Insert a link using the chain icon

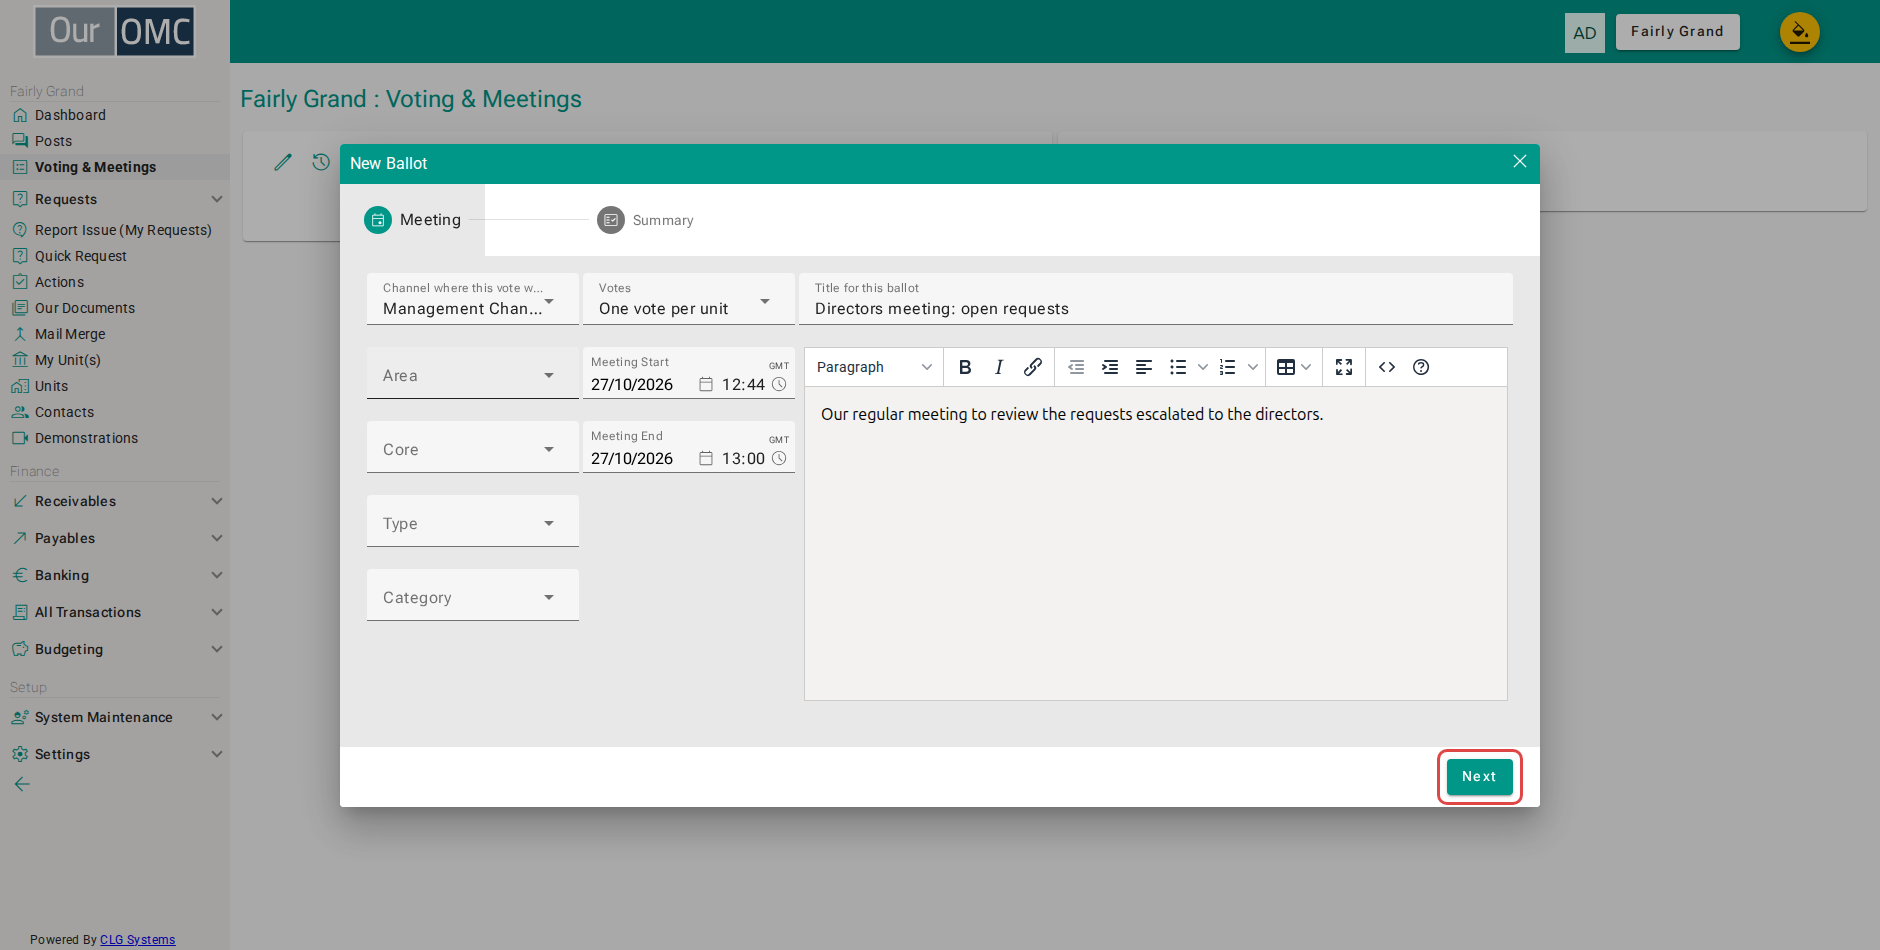pyautogui.click(x=1033, y=367)
